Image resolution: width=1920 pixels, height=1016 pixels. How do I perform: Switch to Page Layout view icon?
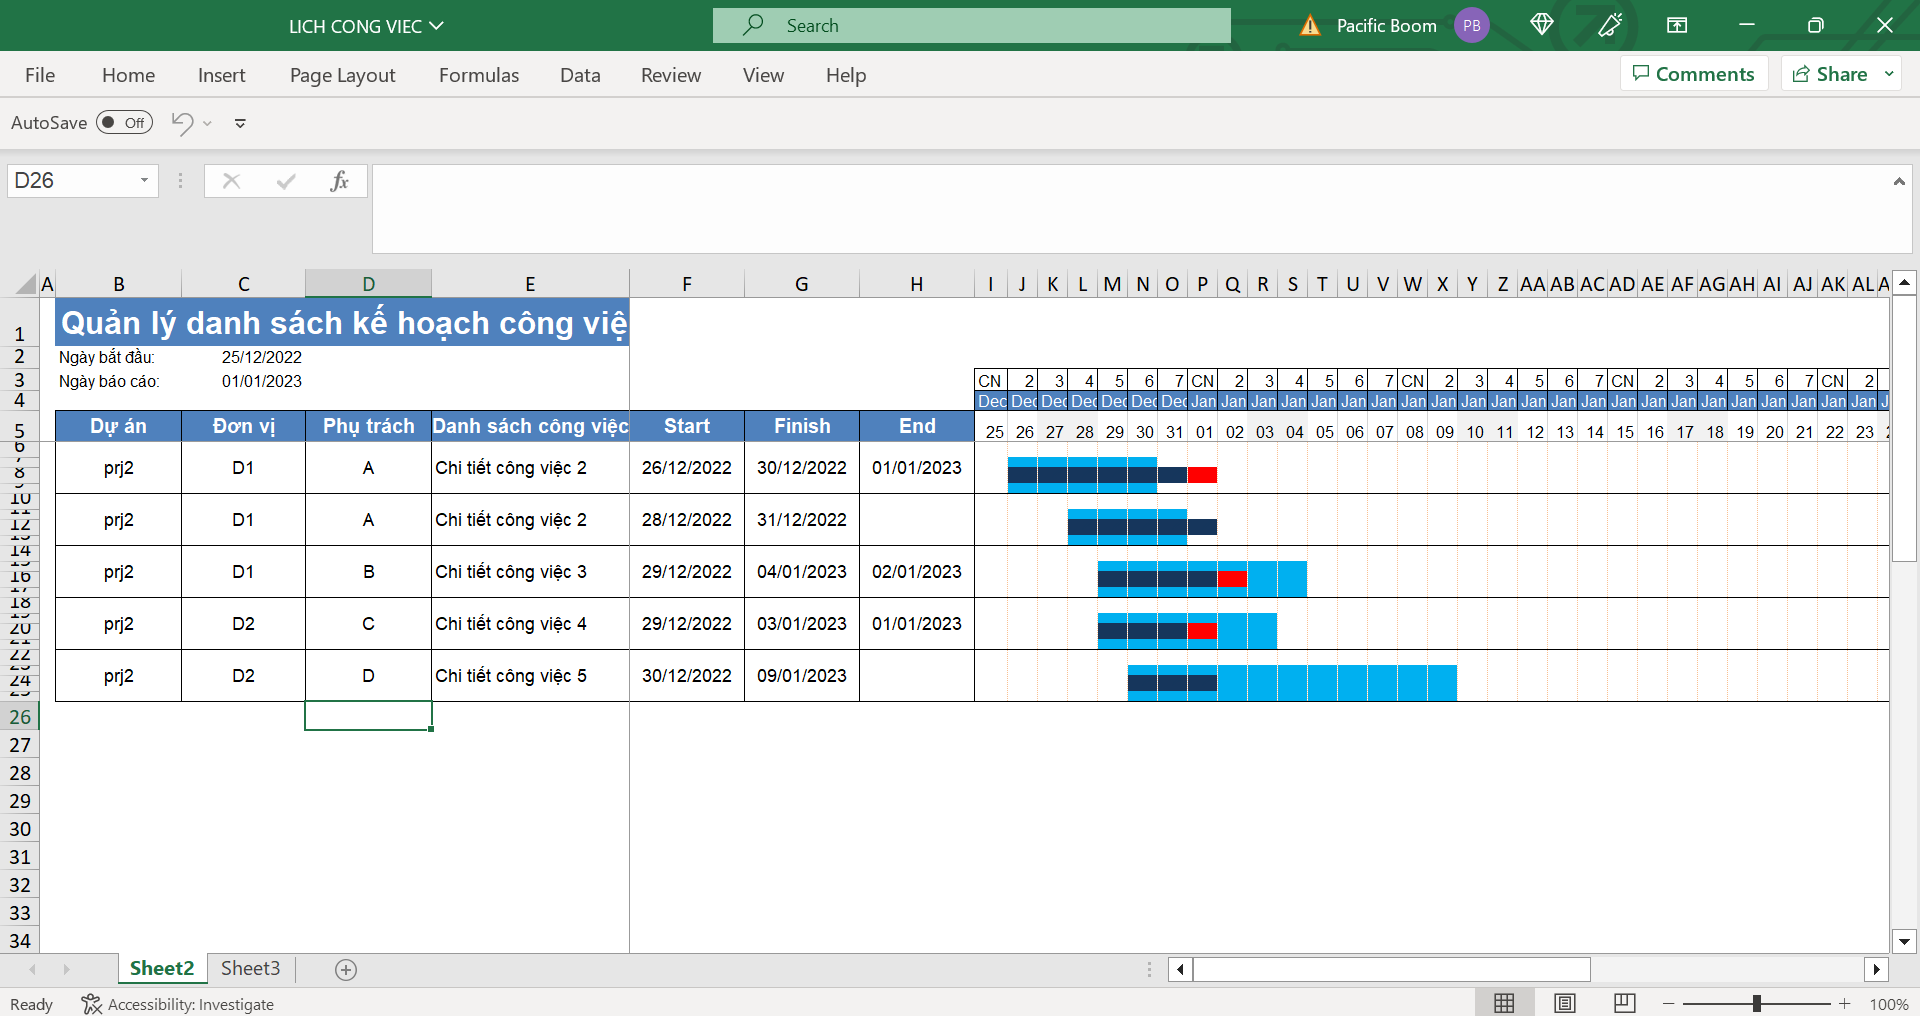click(1565, 1003)
